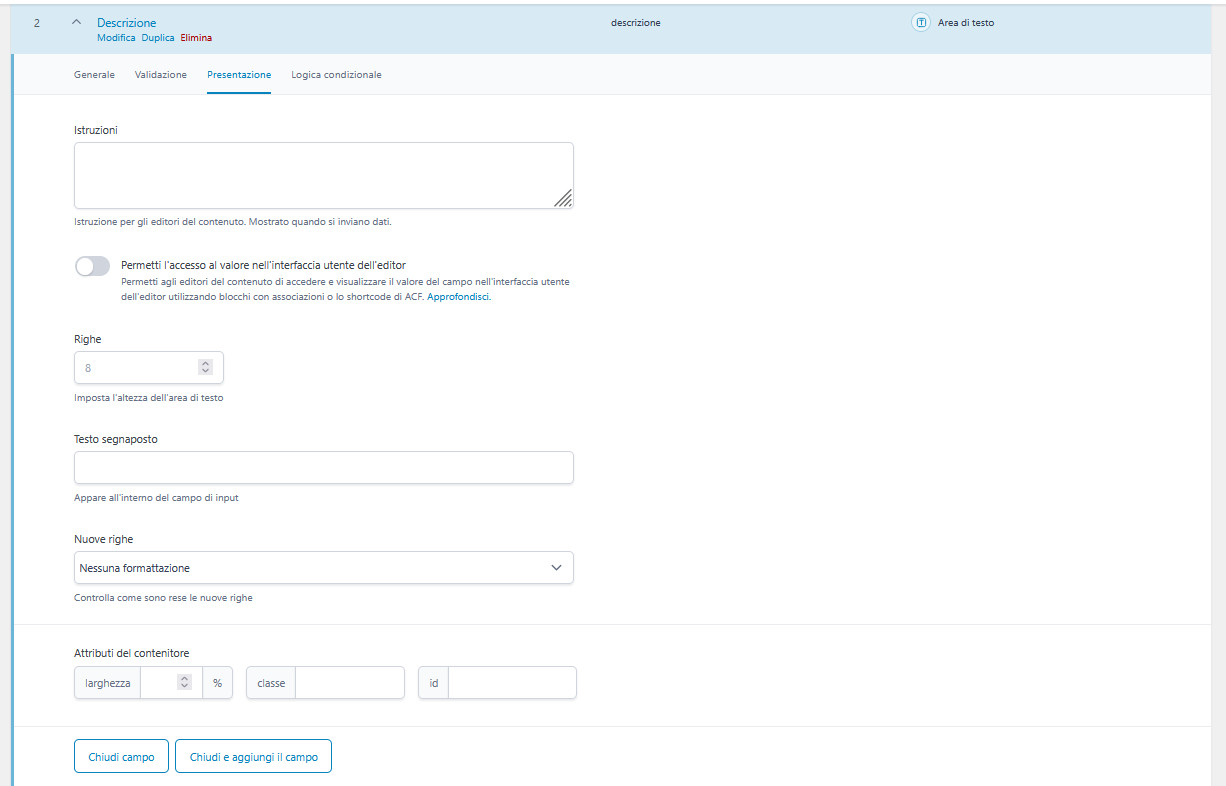Enable access to value in editor UI toggle

[x=92, y=266]
